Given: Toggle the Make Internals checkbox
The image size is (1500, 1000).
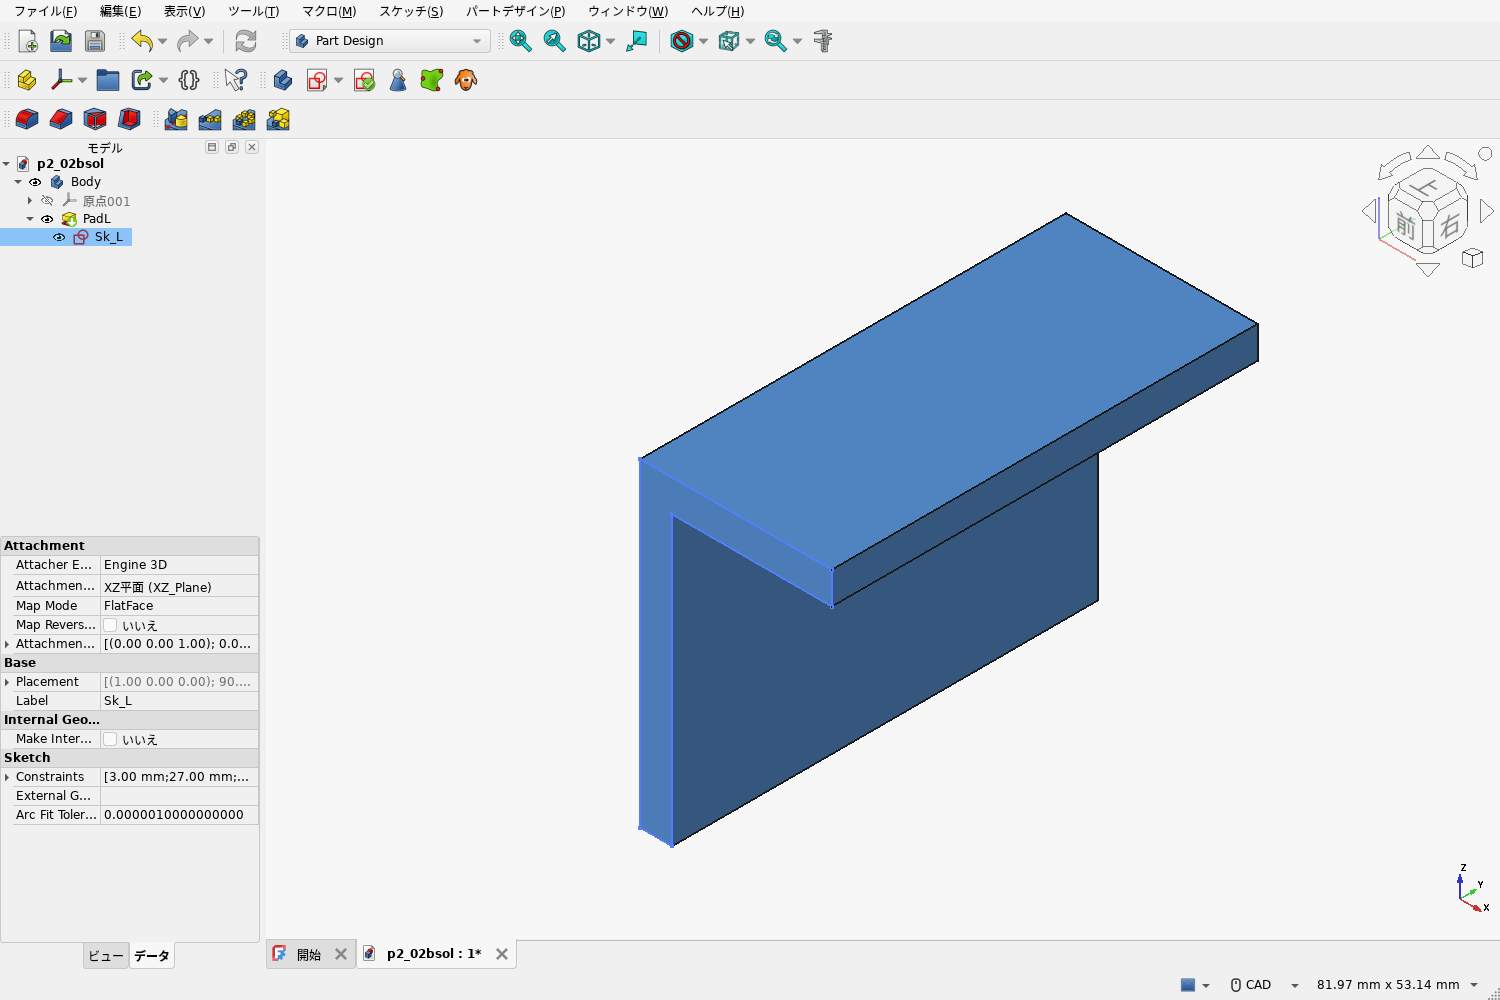Looking at the screenshot, I should 110,739.
